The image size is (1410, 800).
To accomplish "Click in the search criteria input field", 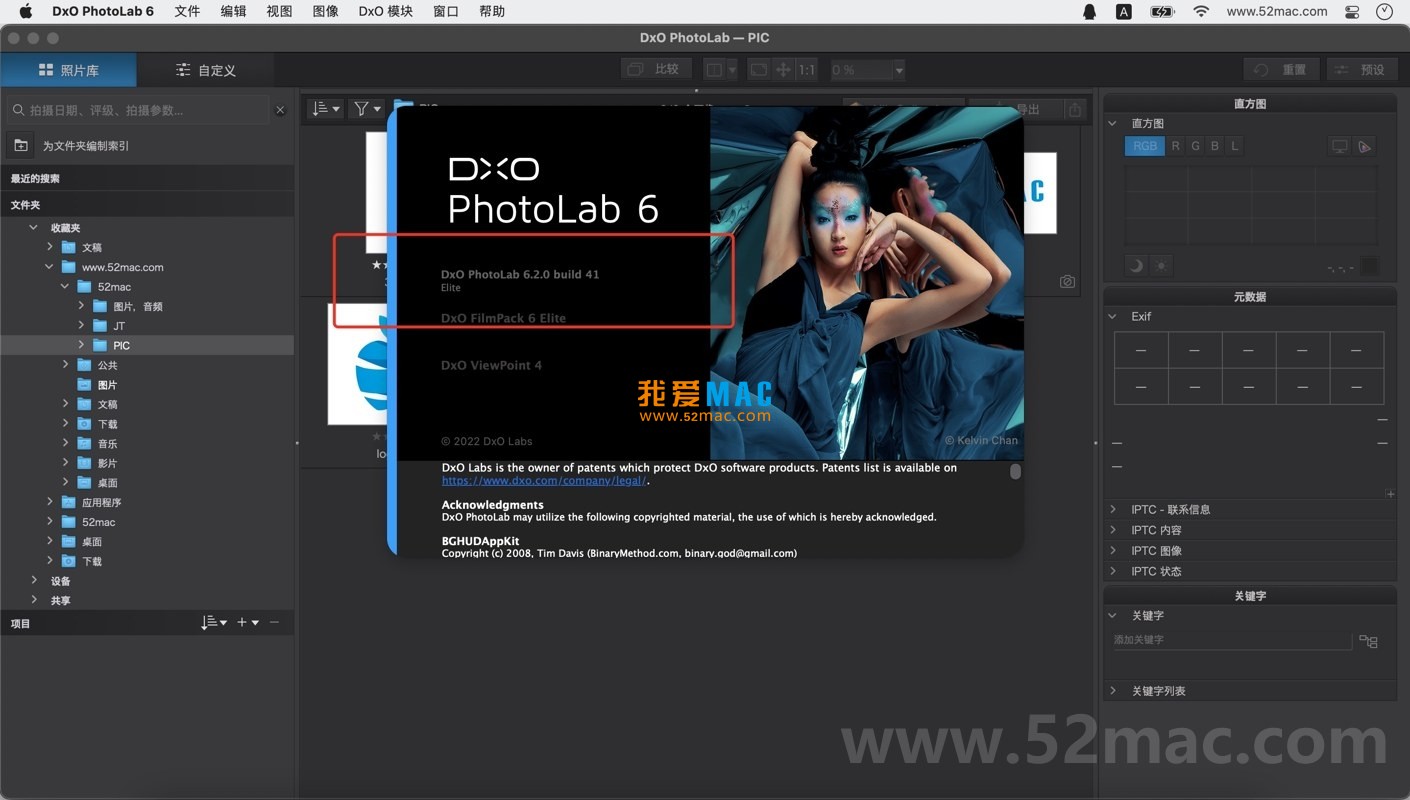I will point(140,110).
